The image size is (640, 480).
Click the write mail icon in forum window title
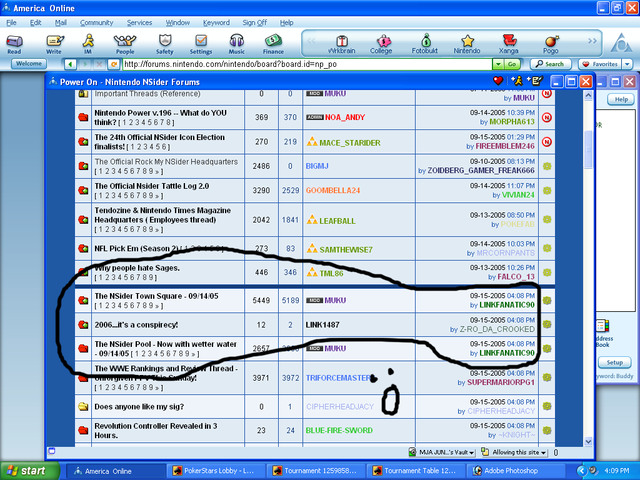click(535, 81)
